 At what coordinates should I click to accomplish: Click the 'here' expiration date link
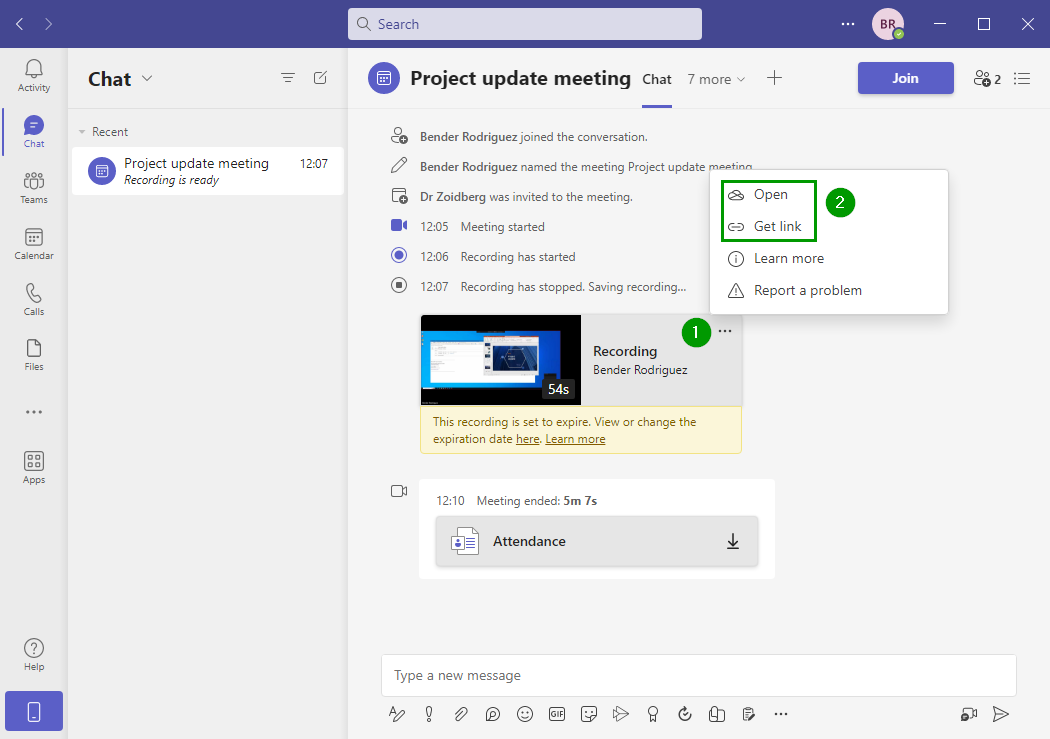tap(527, 439)
